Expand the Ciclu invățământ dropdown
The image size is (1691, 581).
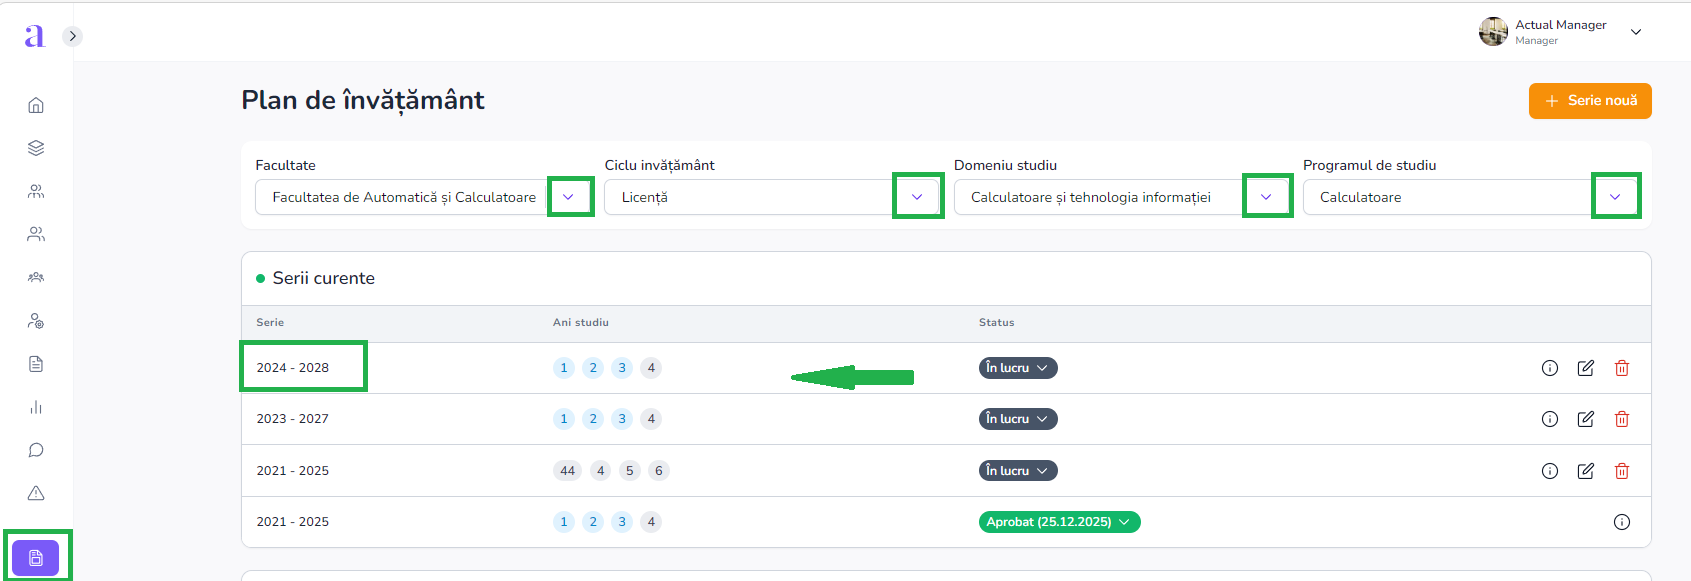pos(917,197)
